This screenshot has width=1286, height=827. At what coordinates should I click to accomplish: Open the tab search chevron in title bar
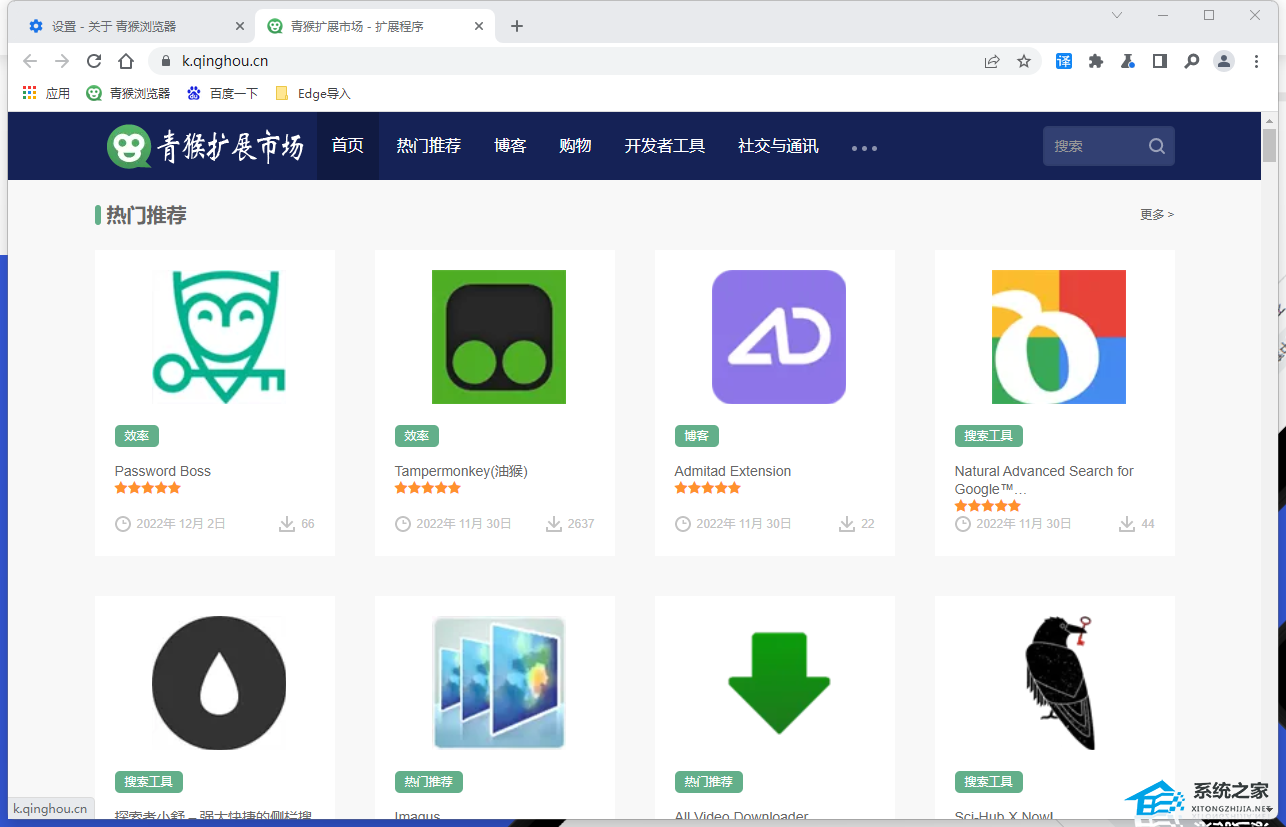[x=1117, y=15]
